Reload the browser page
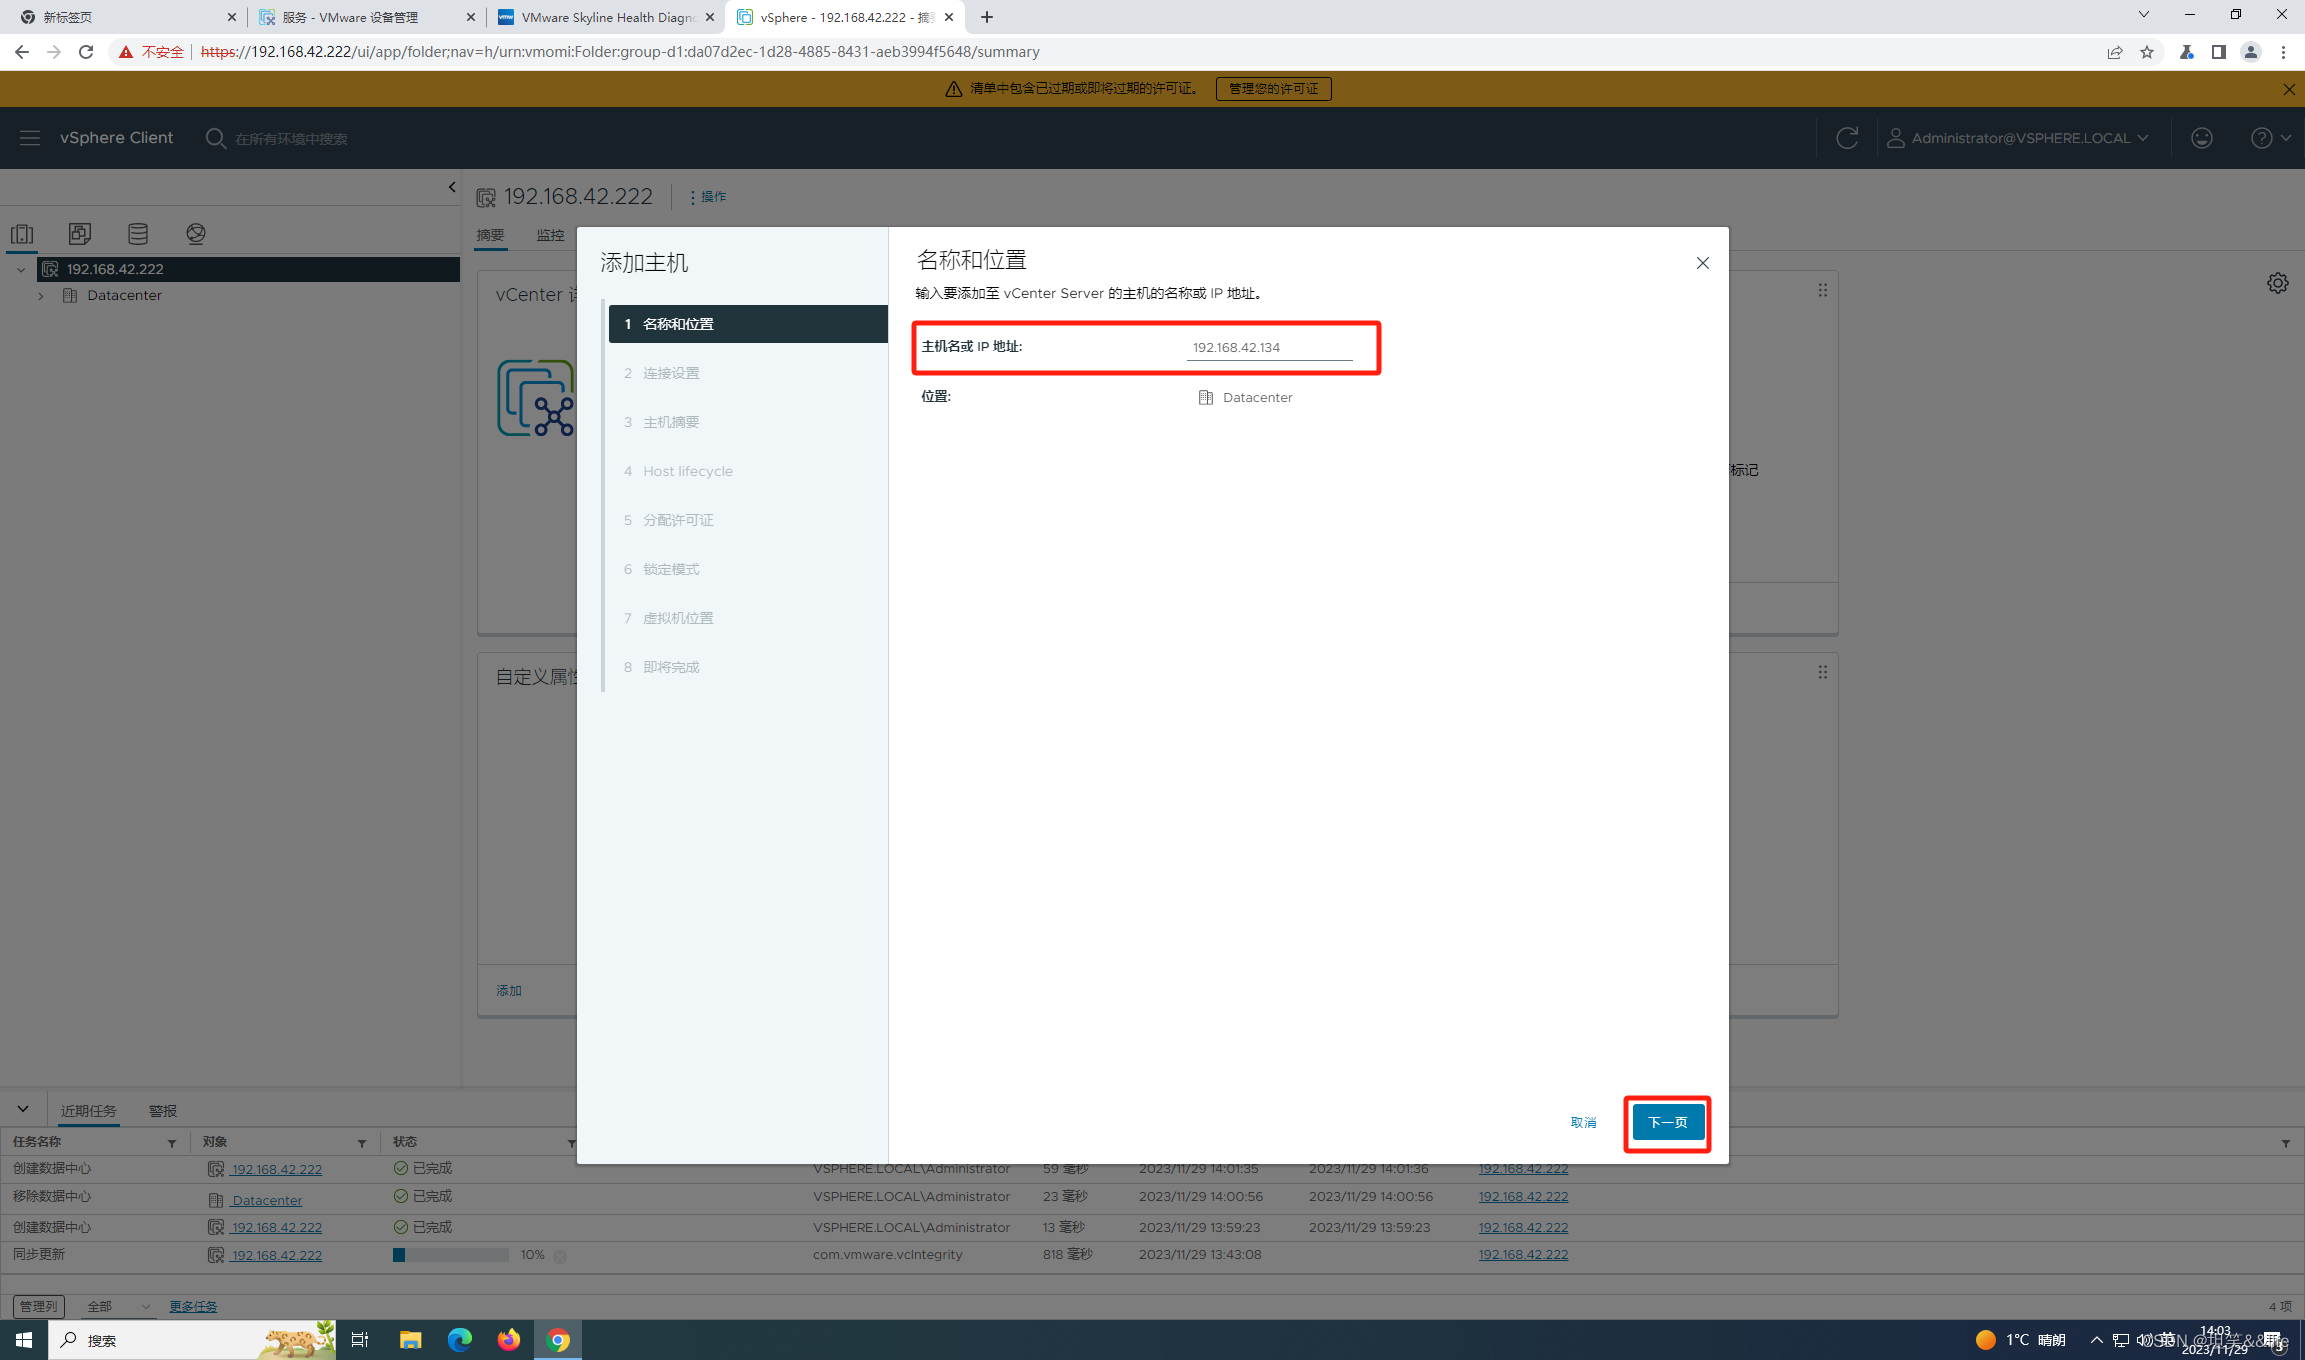The width and height of the screenshot is (2305, 1360). coord(86,52)
